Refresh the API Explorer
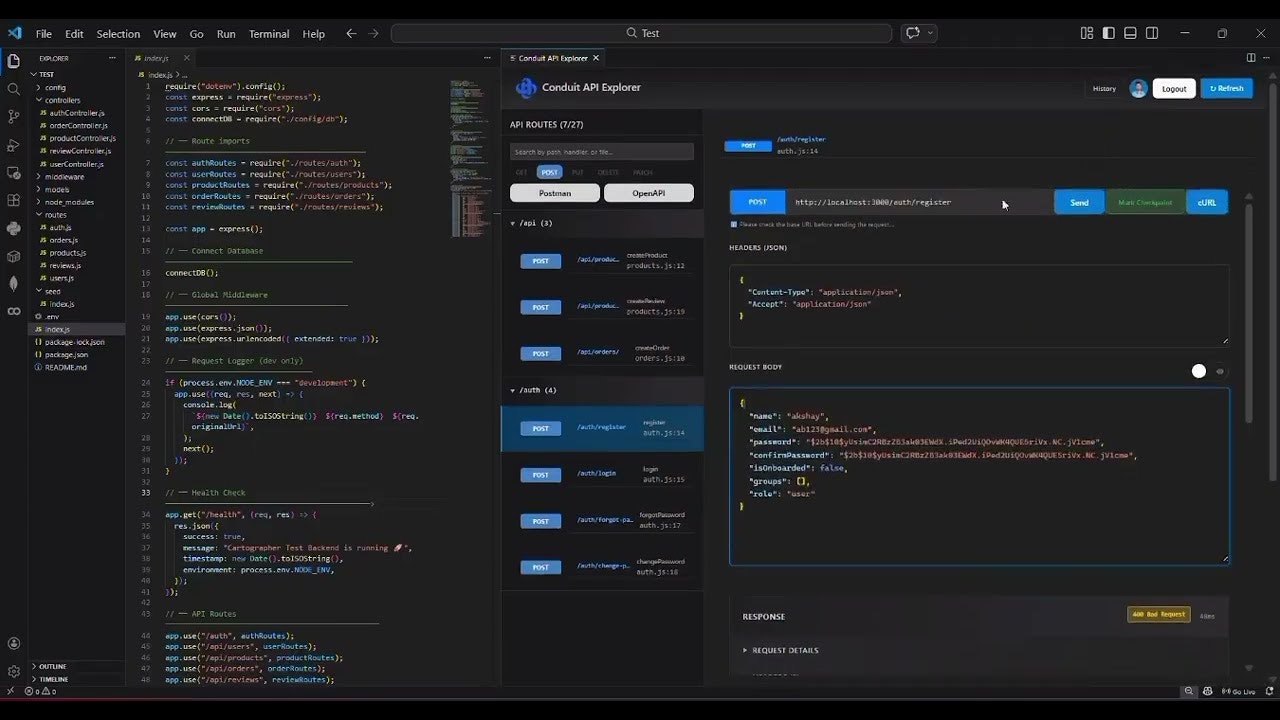Screen dimensions: 1280x720 pos(1226,88)
